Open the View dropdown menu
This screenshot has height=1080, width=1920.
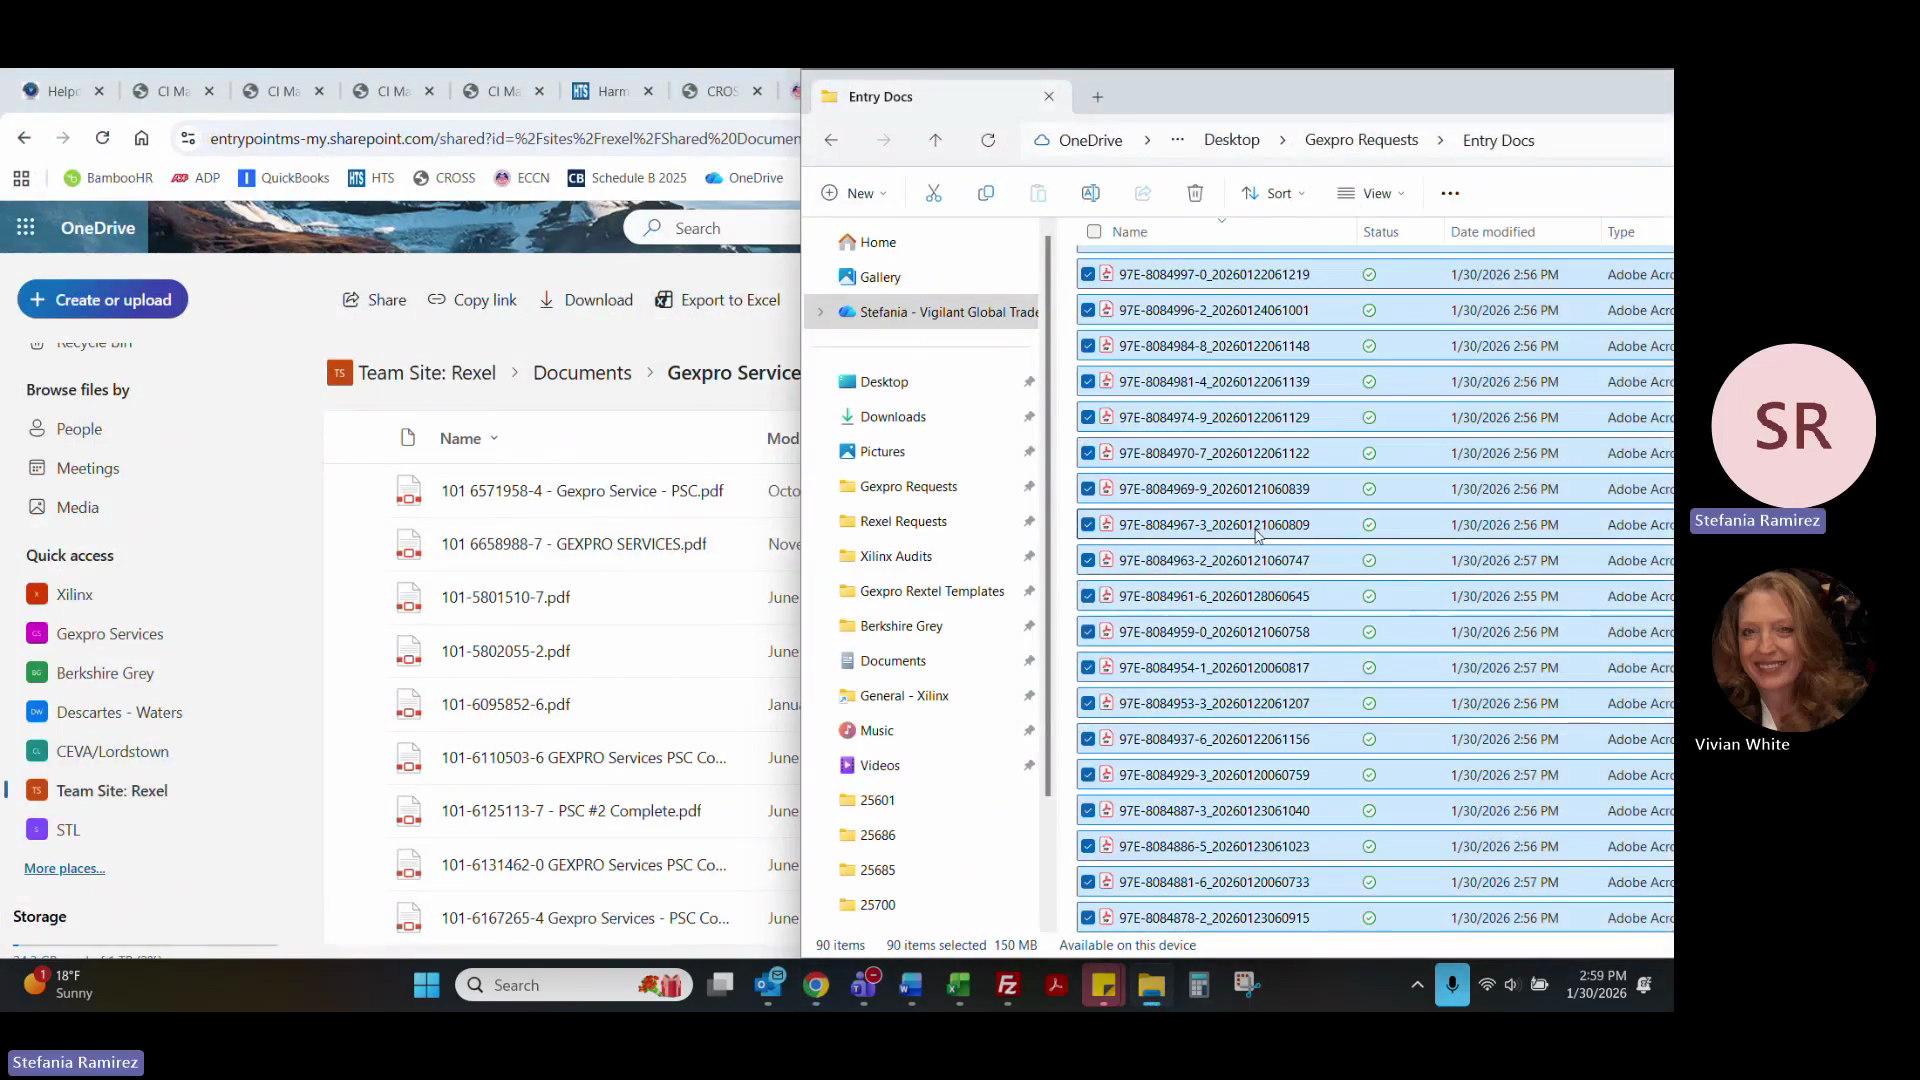click(x=1371, y=193)
